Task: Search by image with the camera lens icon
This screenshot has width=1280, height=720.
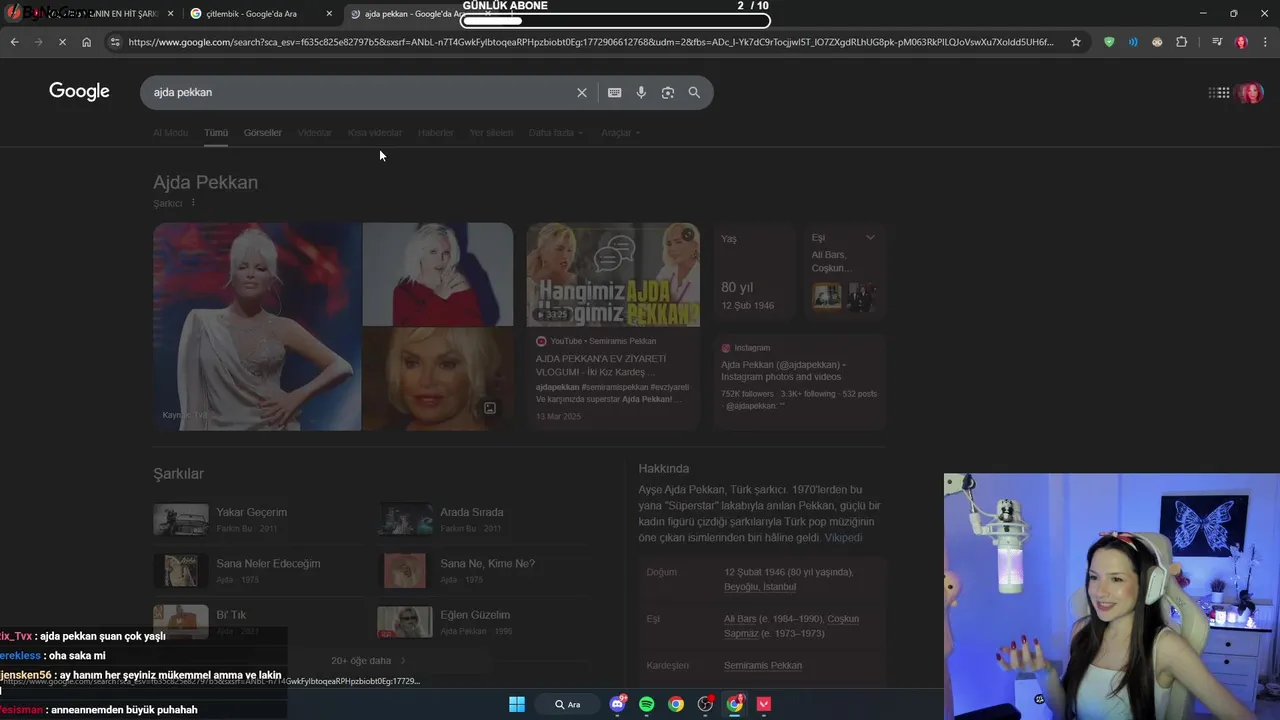Action: [x=668, y=92]
